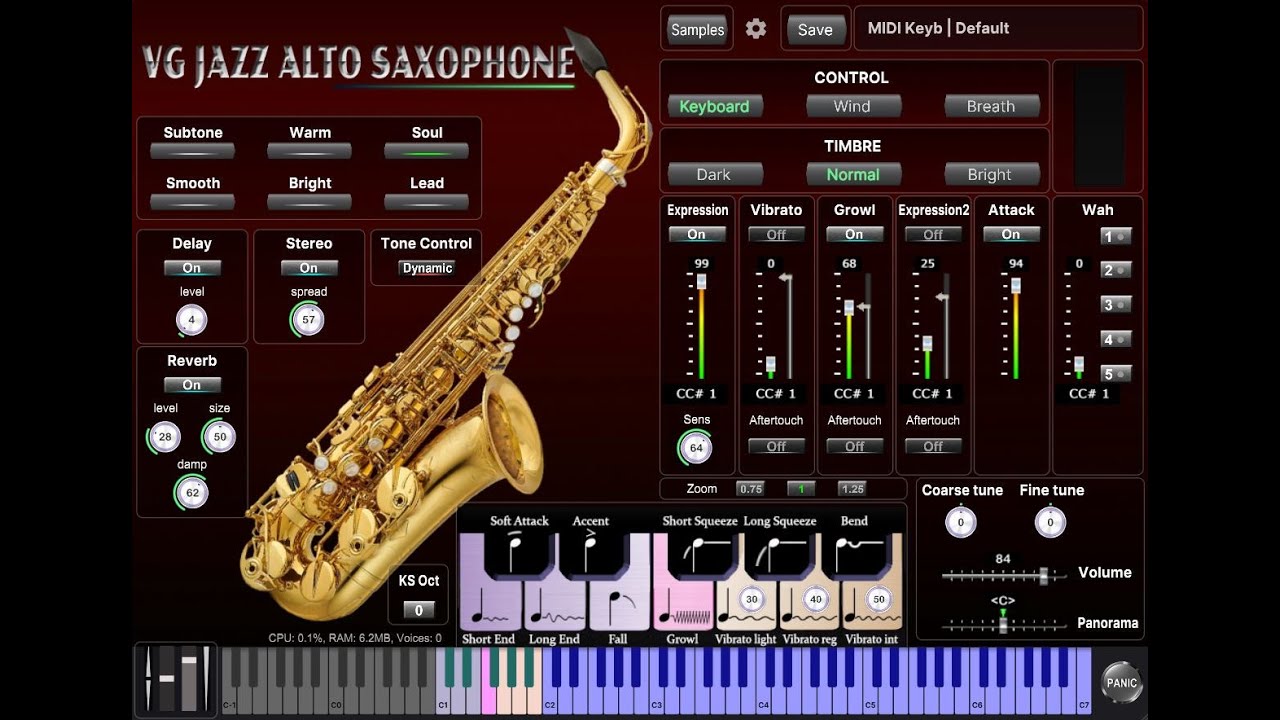
Task: Choose the Lead preset
Action: (x=427, y=202)
